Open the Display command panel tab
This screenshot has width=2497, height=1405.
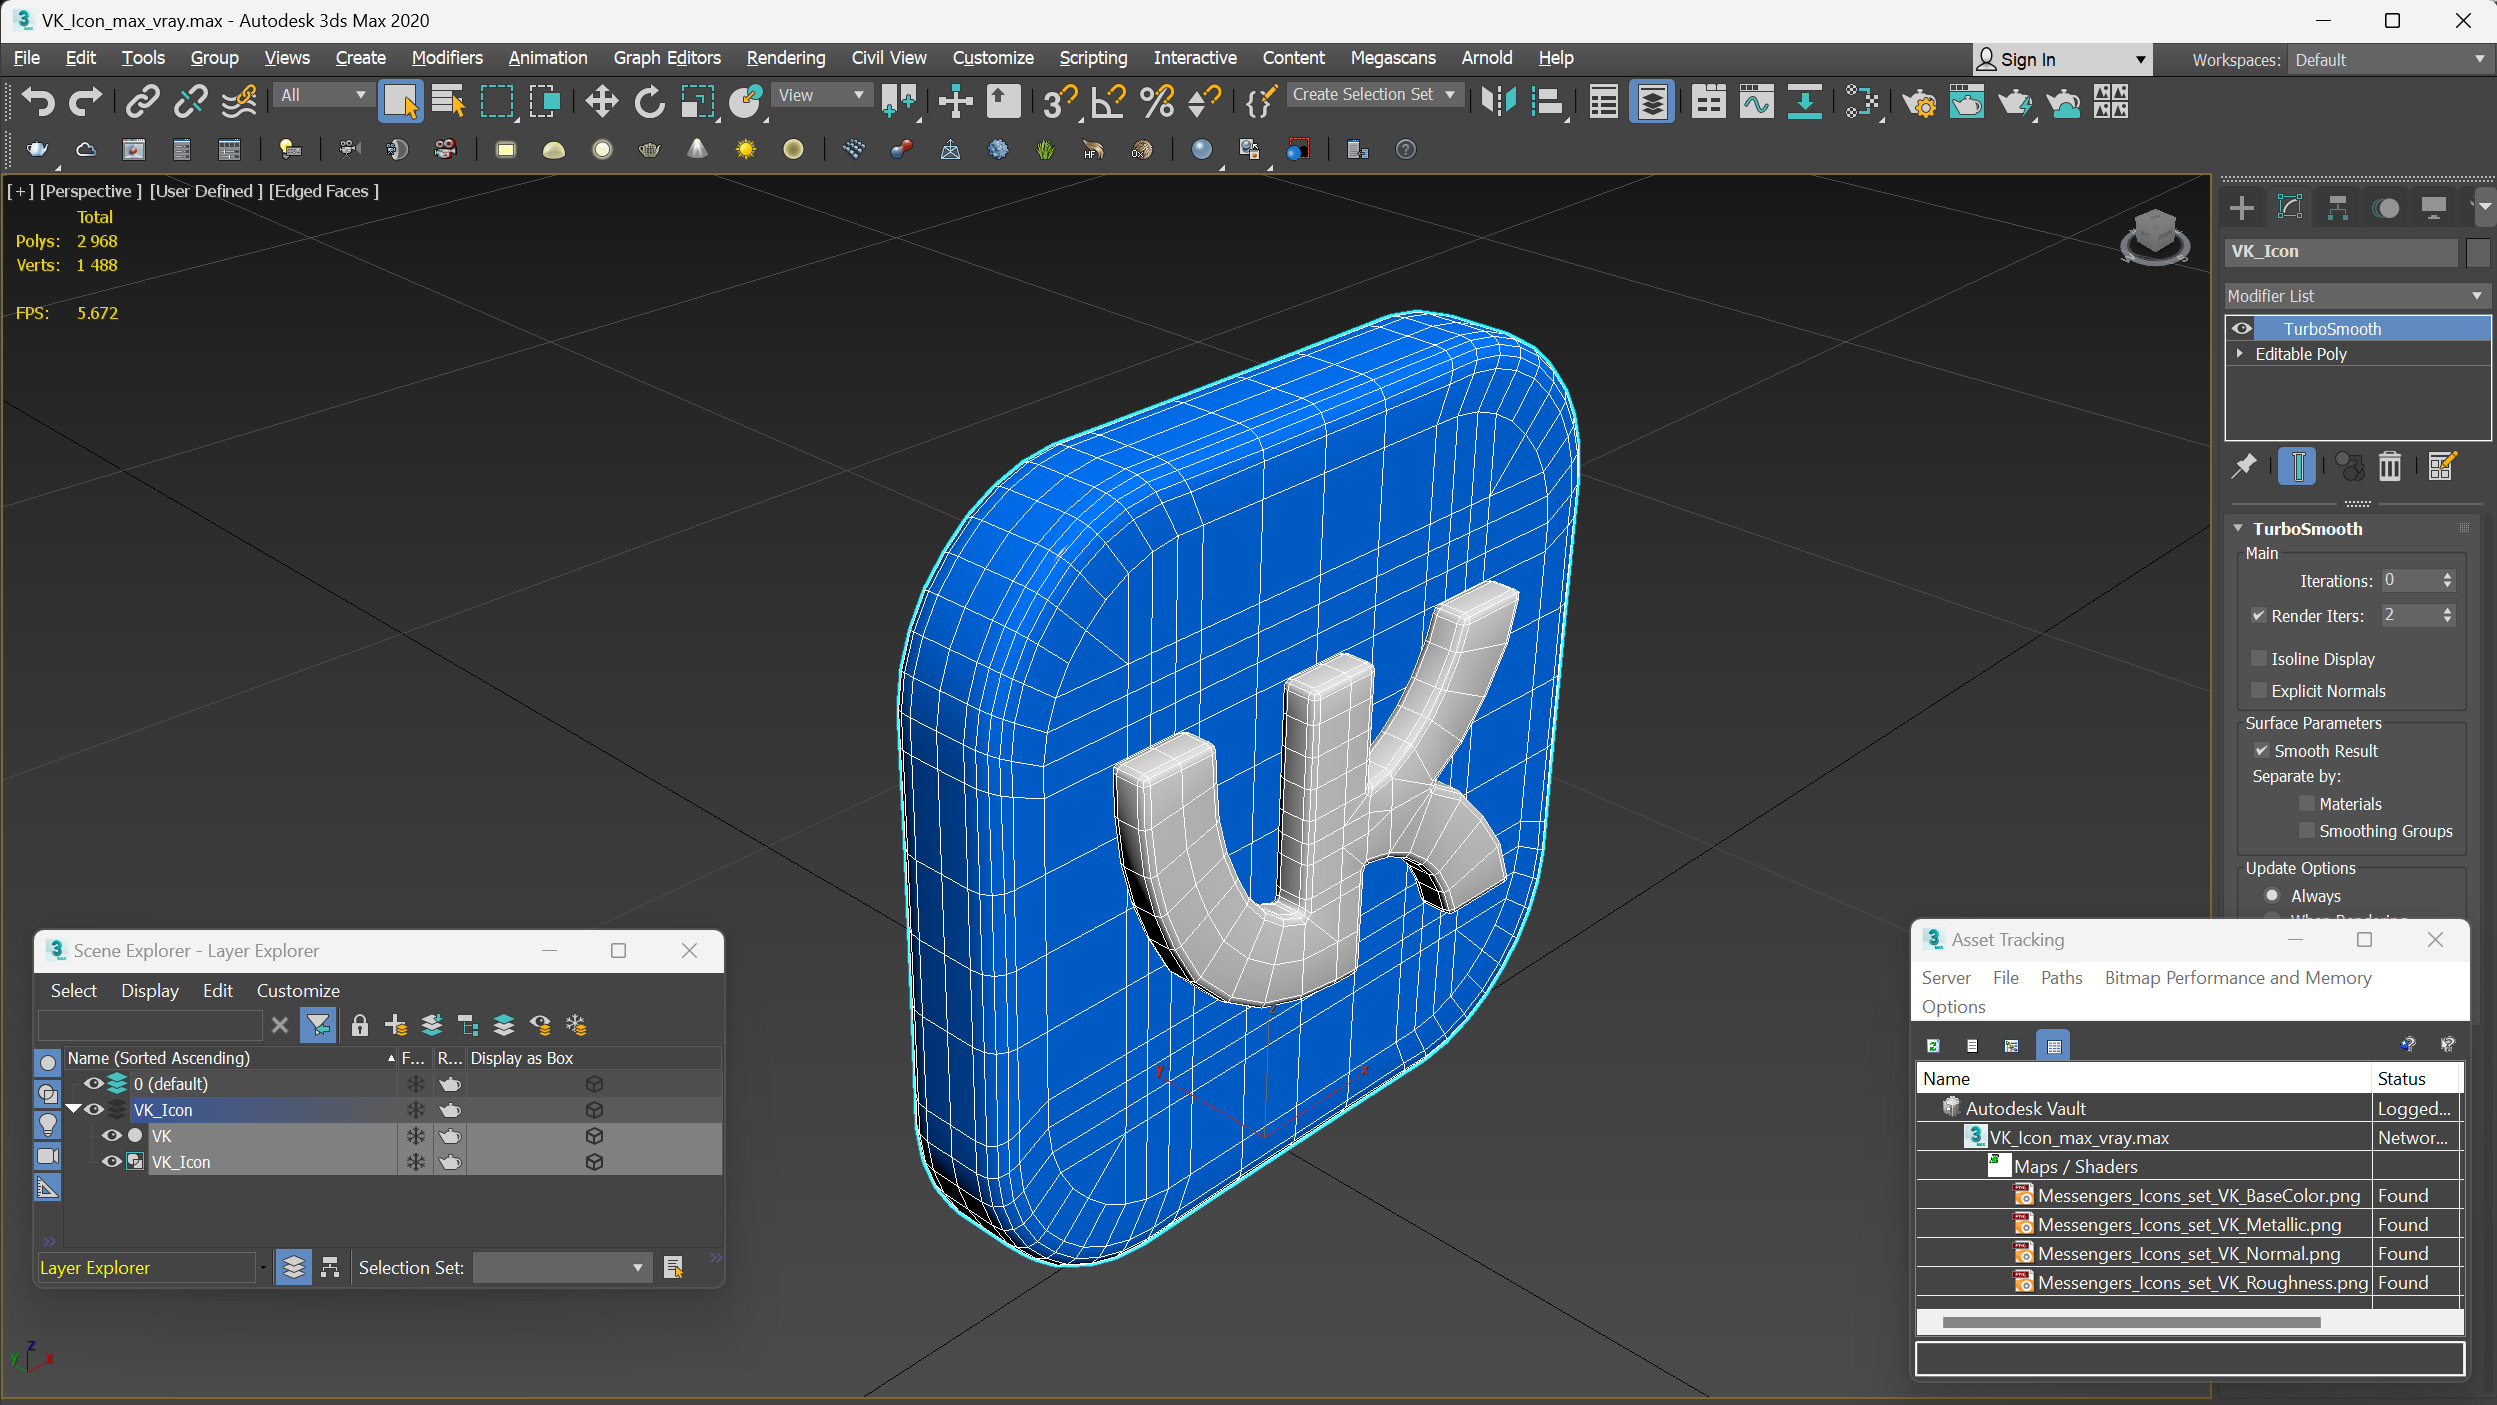(x=2434, y=207)
